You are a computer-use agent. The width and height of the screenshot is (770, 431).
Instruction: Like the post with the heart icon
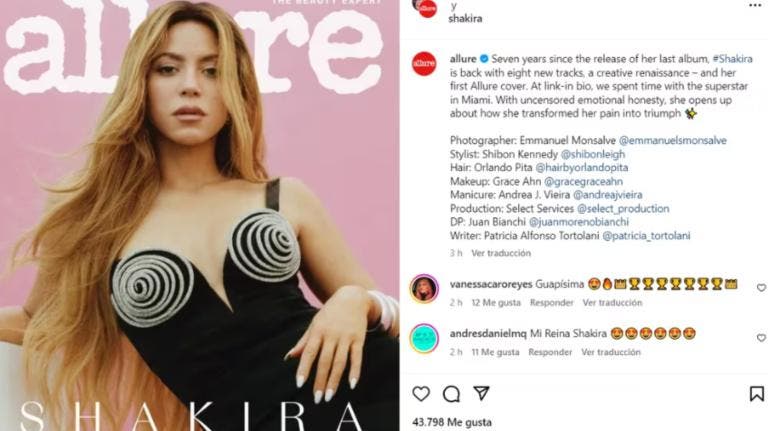tap(421, 394)
